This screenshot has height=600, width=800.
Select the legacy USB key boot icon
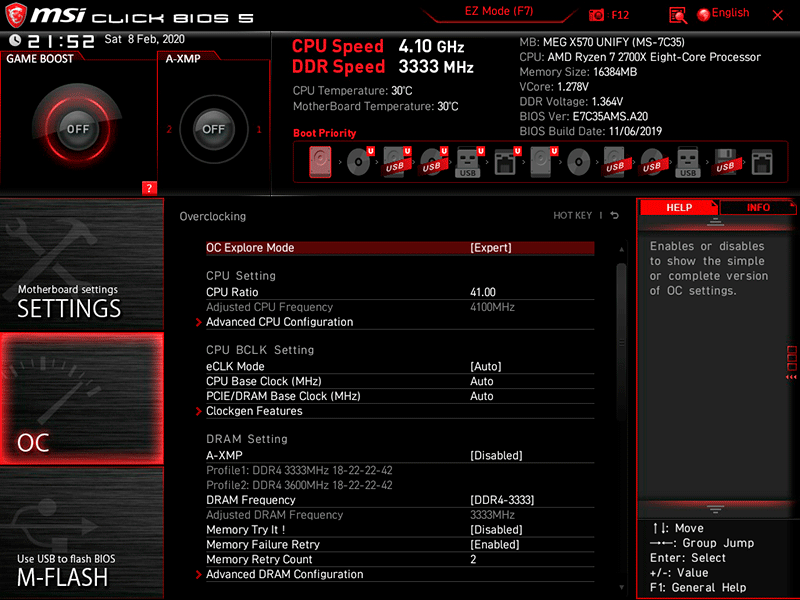(688, 162)
